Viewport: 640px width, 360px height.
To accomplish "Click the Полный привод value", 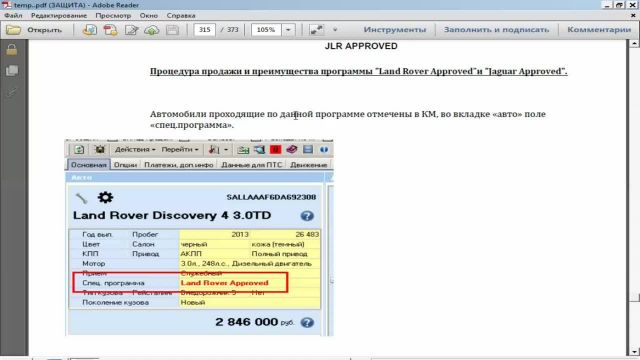I will point(279,254).
